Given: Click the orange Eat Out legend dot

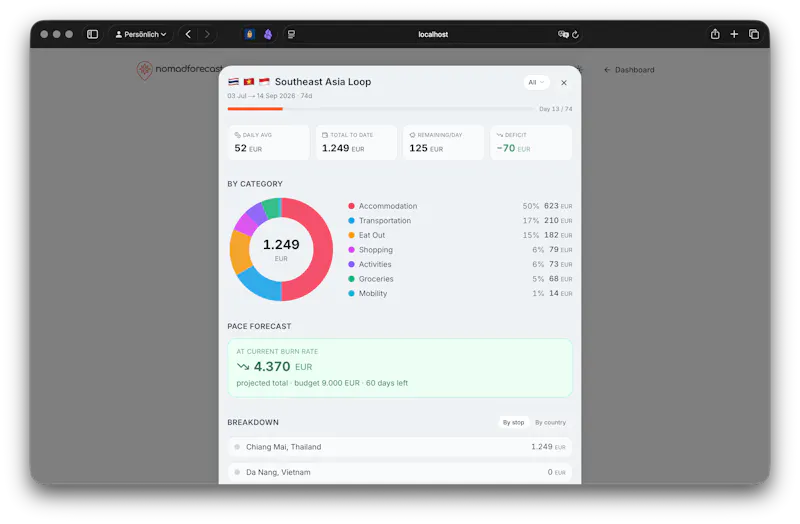Looking at the screenshot, I should 352,235.
